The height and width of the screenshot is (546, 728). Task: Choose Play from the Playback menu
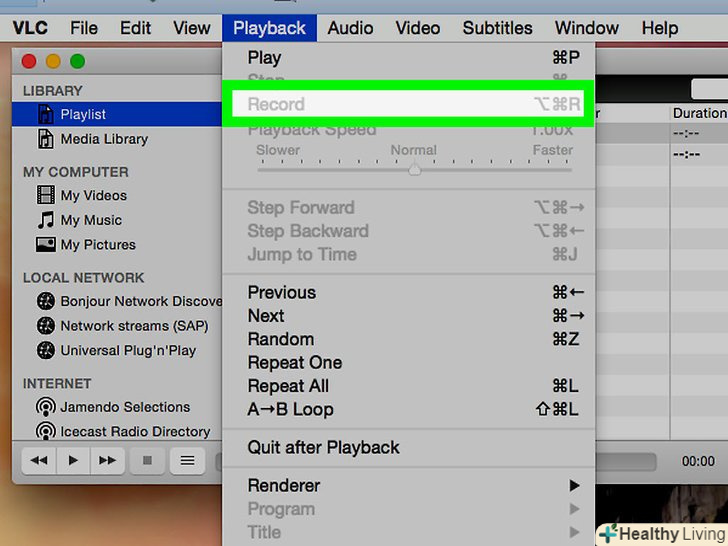coord(409,58)
